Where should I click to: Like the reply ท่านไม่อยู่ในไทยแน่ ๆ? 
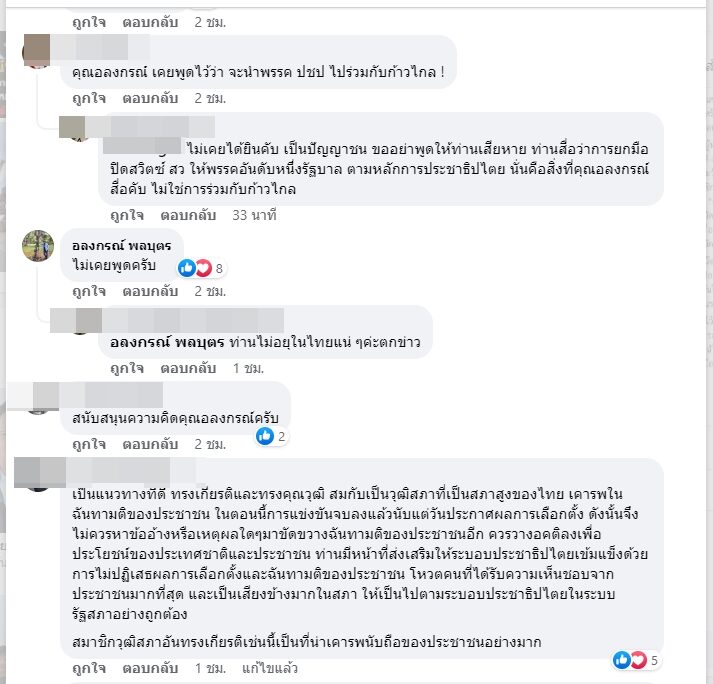click(127, 368)
